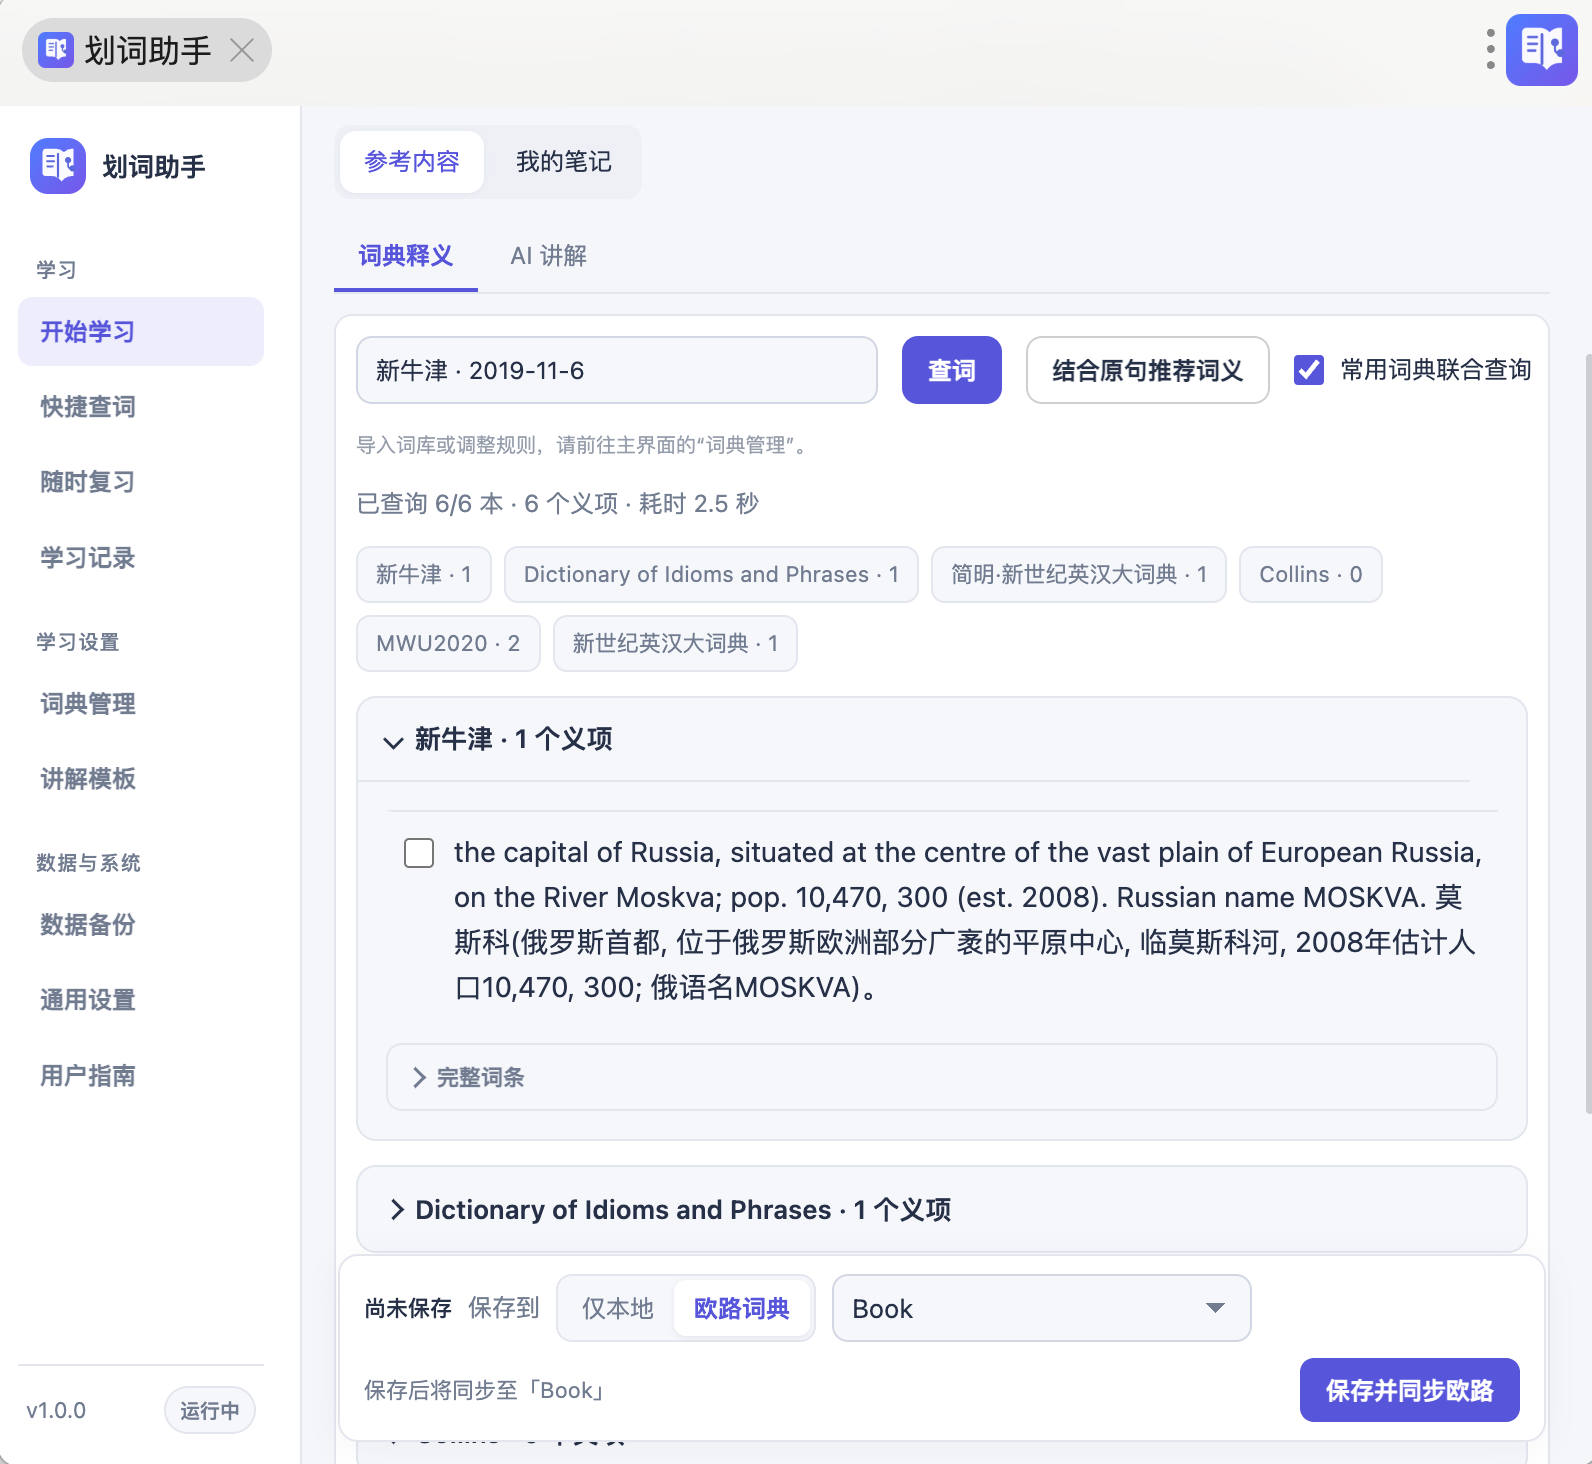Open the three-dot more options menu
The width and height of the screenshot is (1592, 1464).
[1490, 49]
